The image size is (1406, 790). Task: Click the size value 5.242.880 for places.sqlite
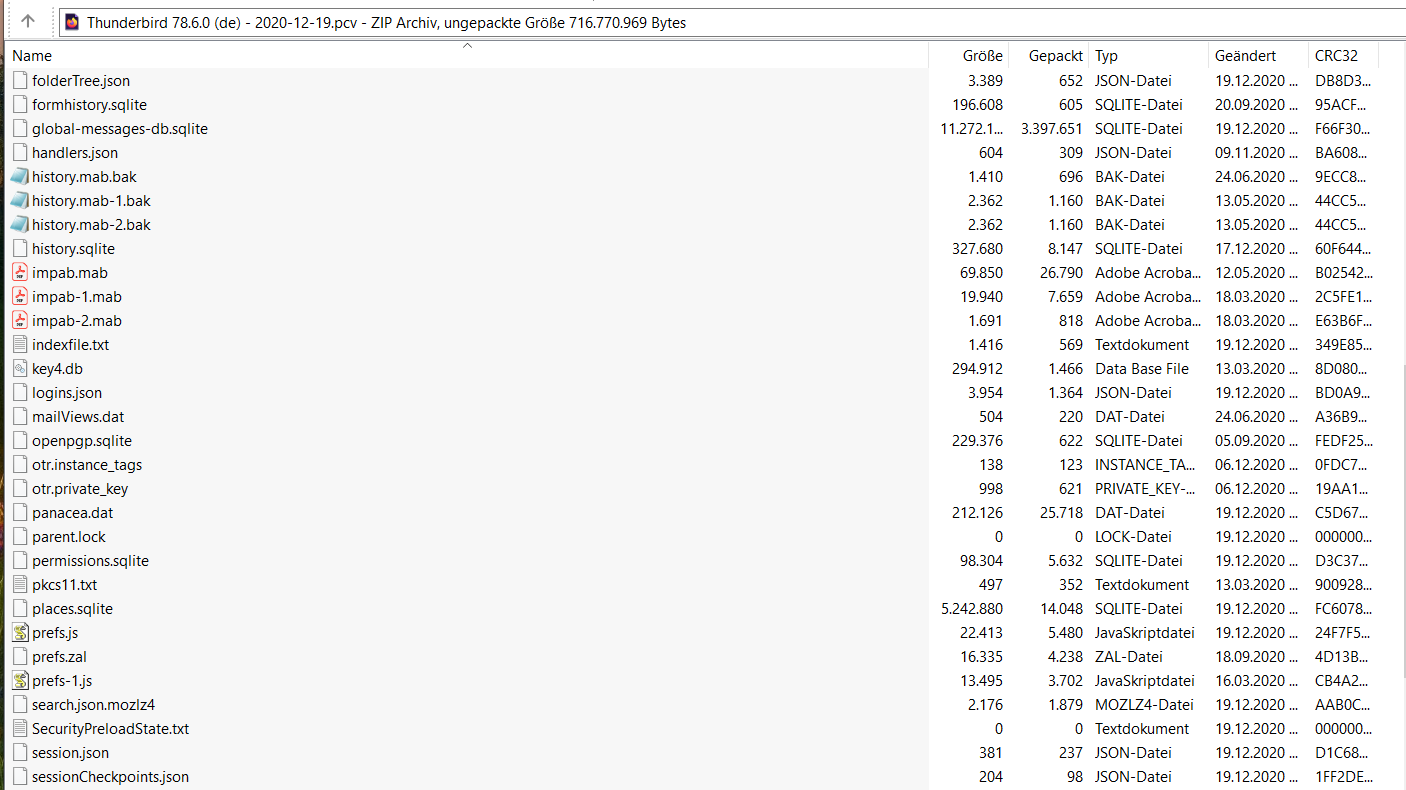pyautogui.click(x=972, y=609)
